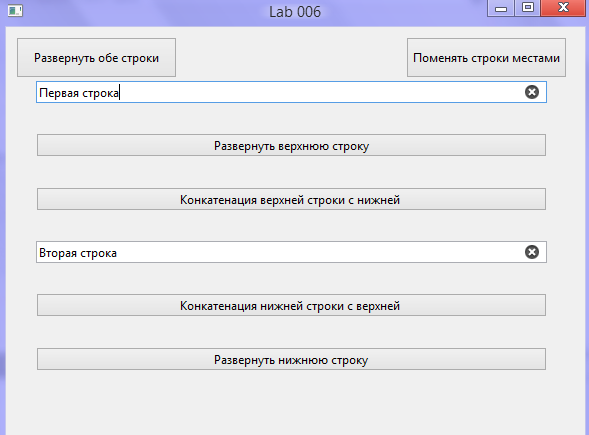Clear the "Первая строка" text field
Viewport: 589px width, 435px height.
click(532, 92)
